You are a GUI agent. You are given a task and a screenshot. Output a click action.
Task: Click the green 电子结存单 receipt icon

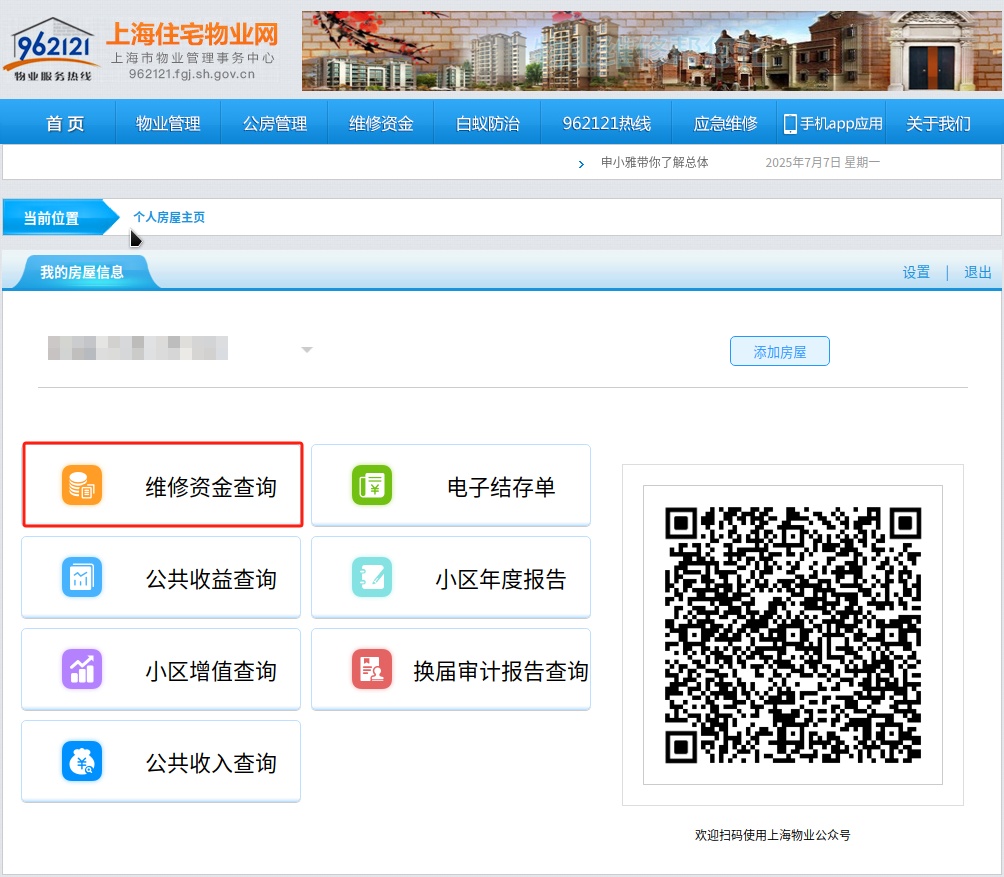coord(372,486)
